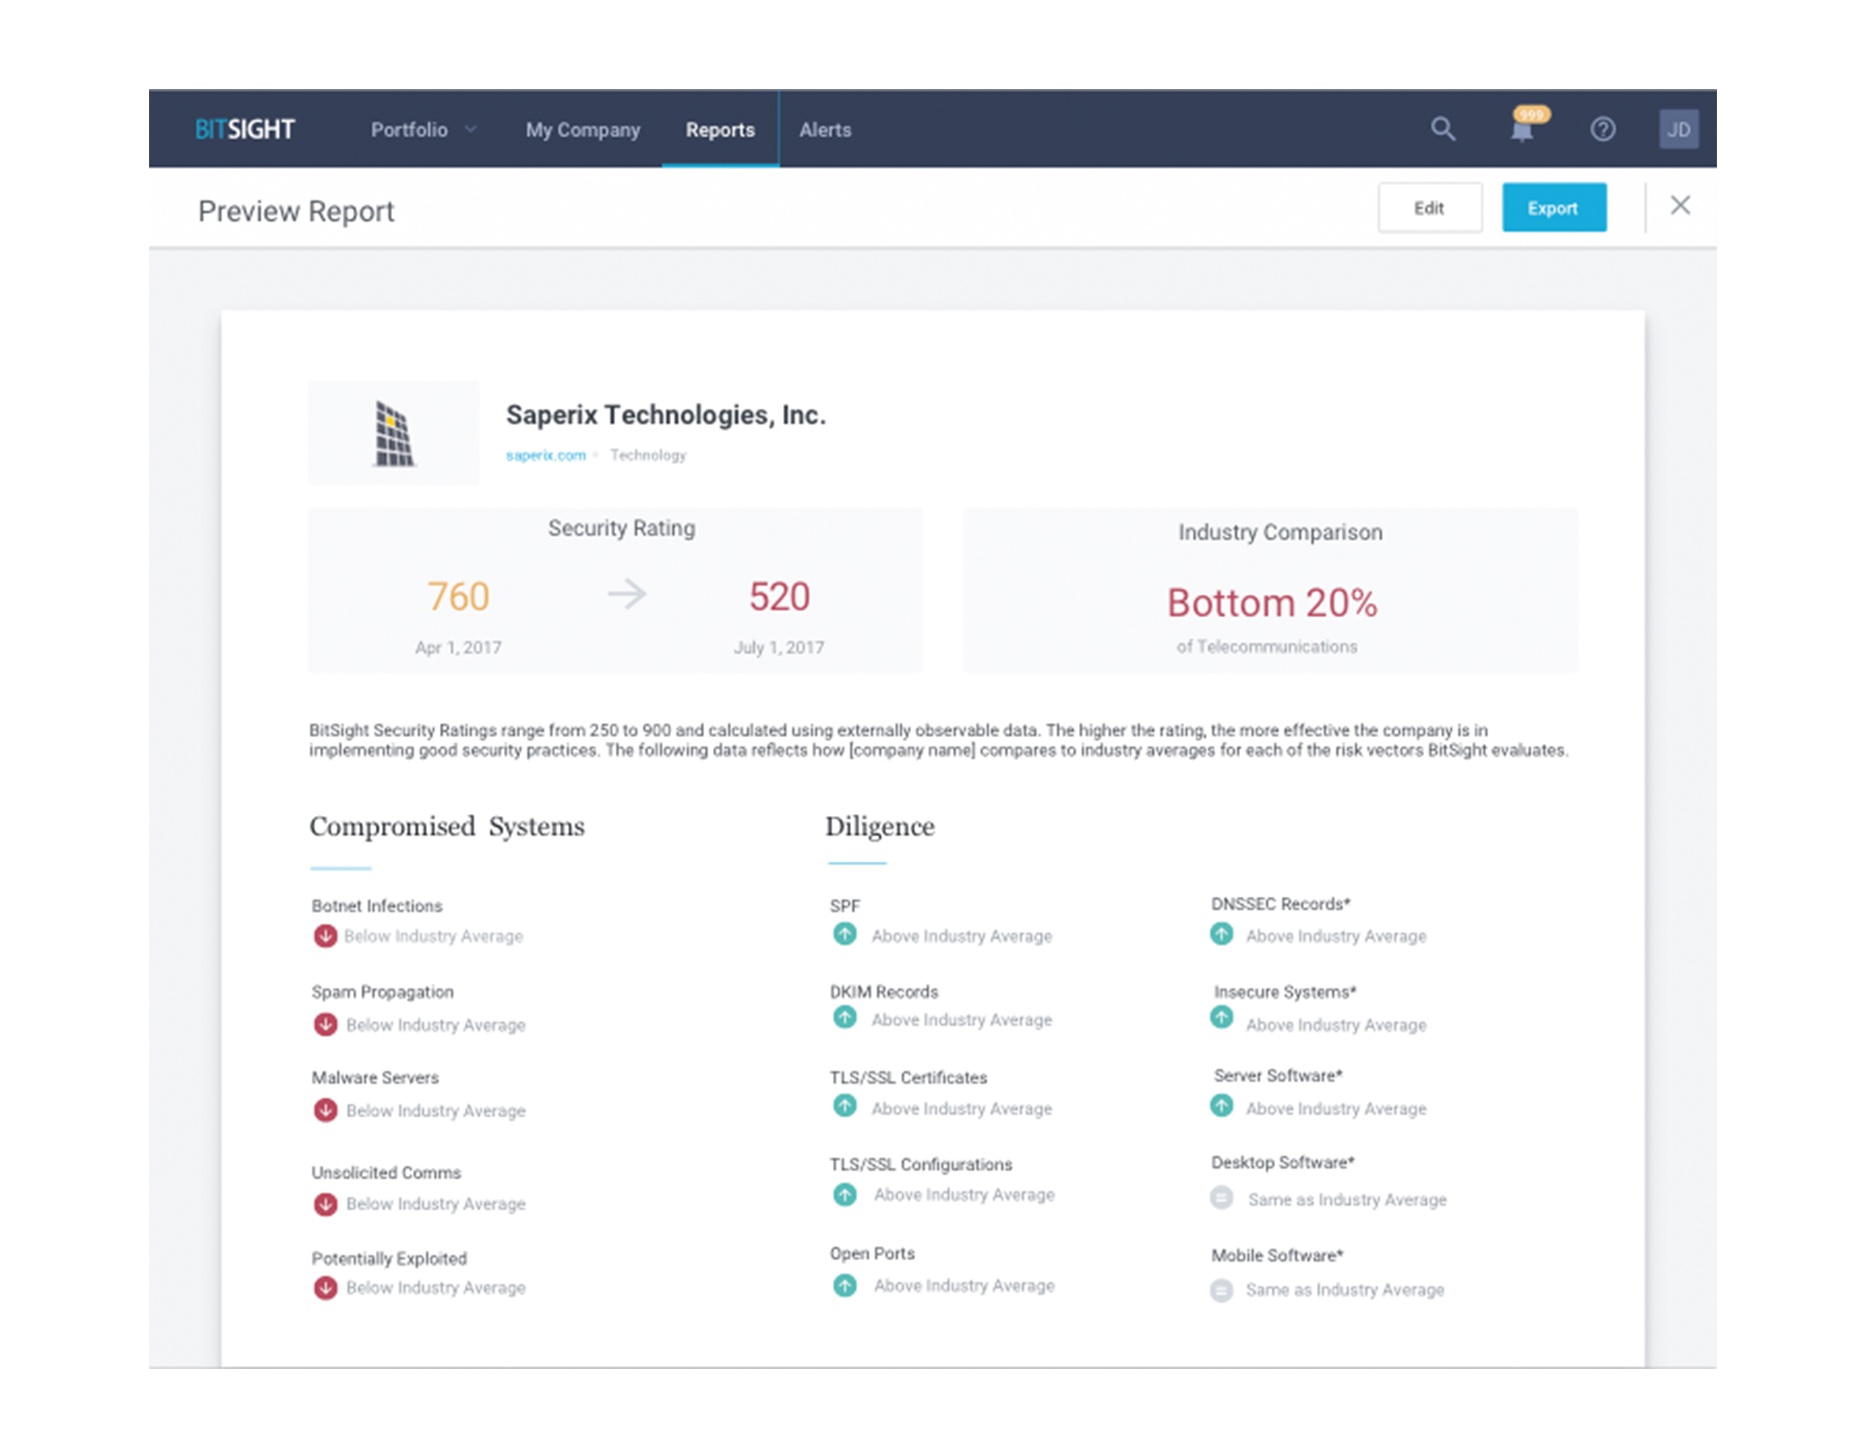Click the Unsolicited Comms label
The width and height of the screenshot is (1866, 1449).
click(386, 1173)
